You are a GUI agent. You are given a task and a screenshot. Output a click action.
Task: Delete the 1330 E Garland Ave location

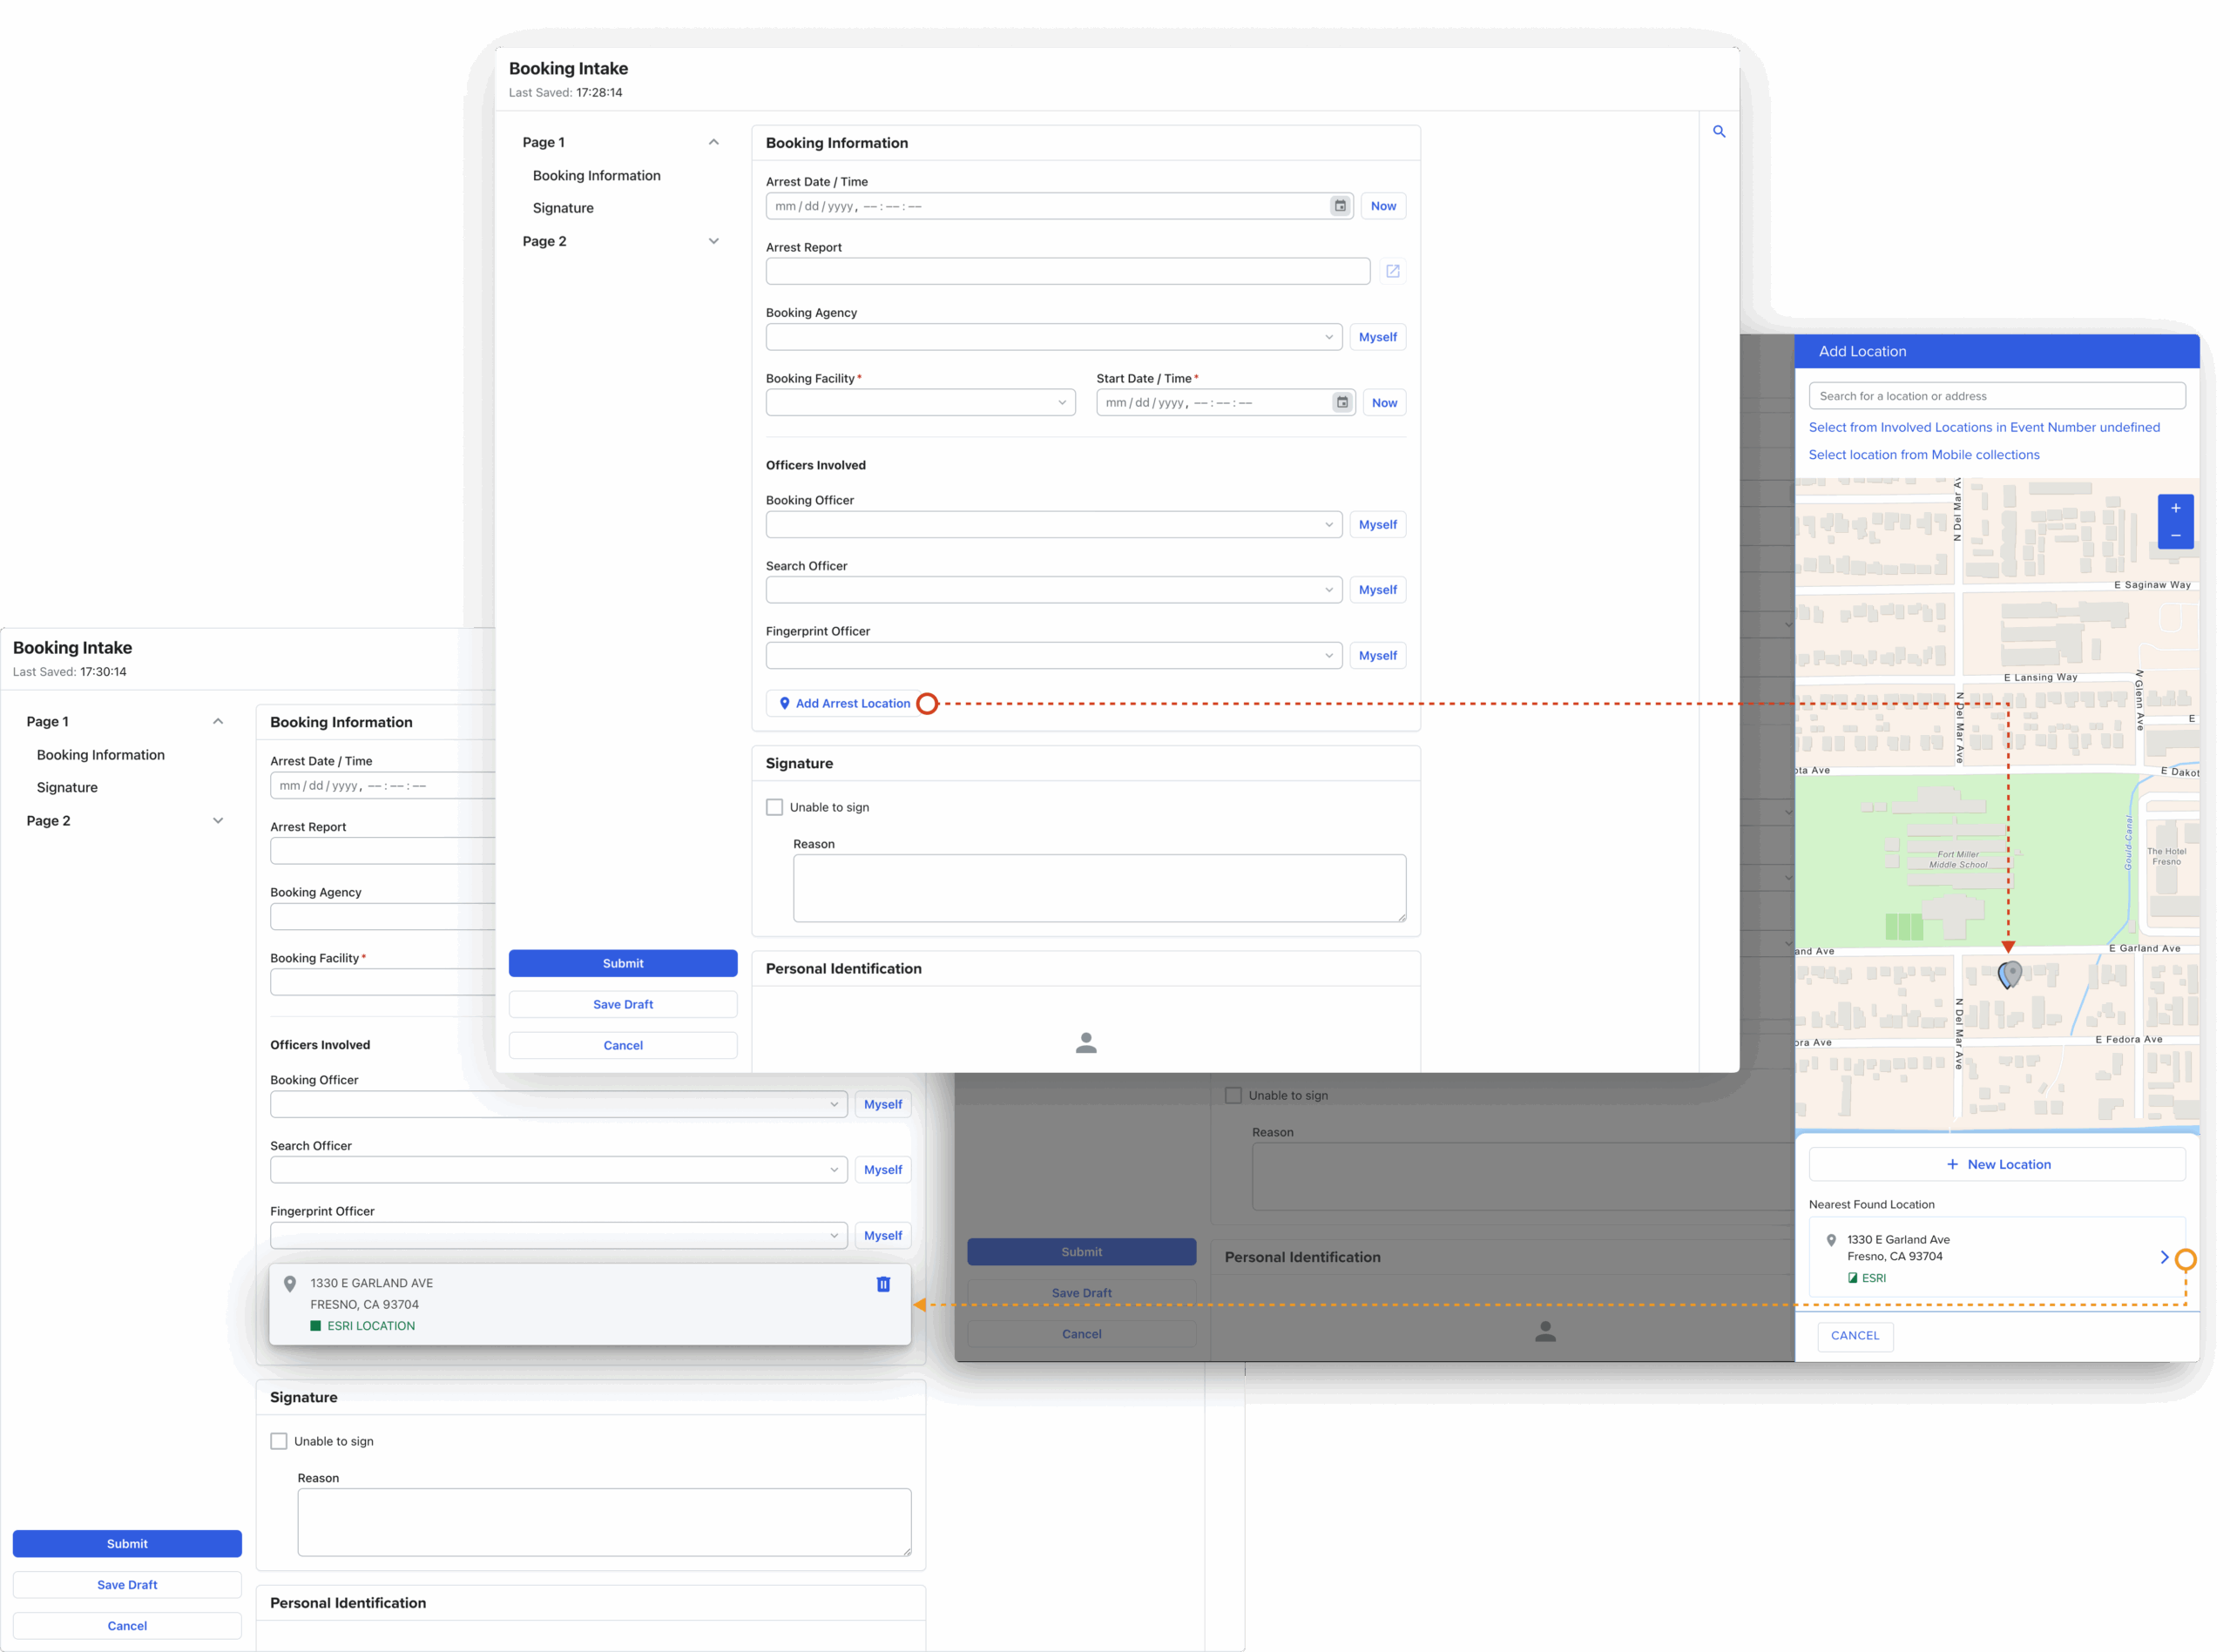(883, 1284)
